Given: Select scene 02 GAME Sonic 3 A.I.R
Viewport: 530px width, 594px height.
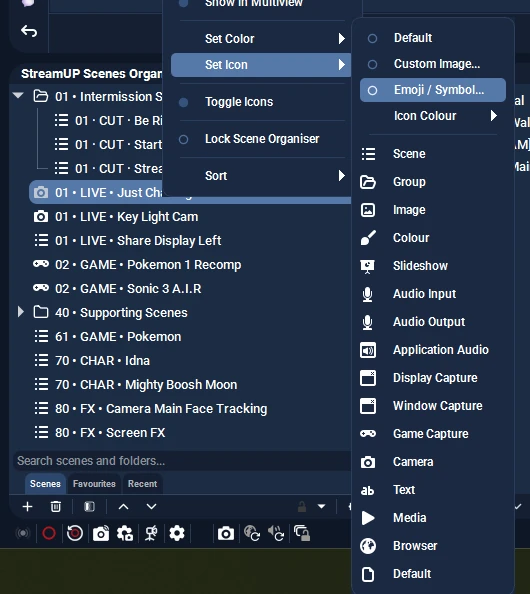Looking at the screenshot, I should click(x=189, y=289).
